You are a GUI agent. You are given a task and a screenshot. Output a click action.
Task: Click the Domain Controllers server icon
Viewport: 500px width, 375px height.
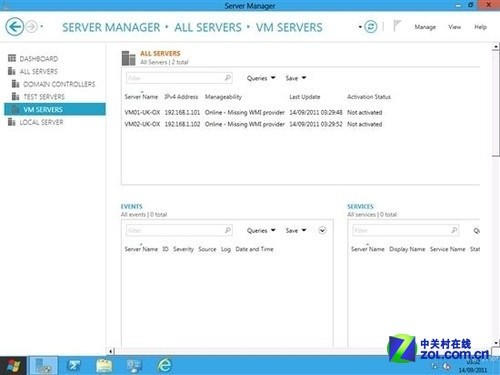[16, 84]
